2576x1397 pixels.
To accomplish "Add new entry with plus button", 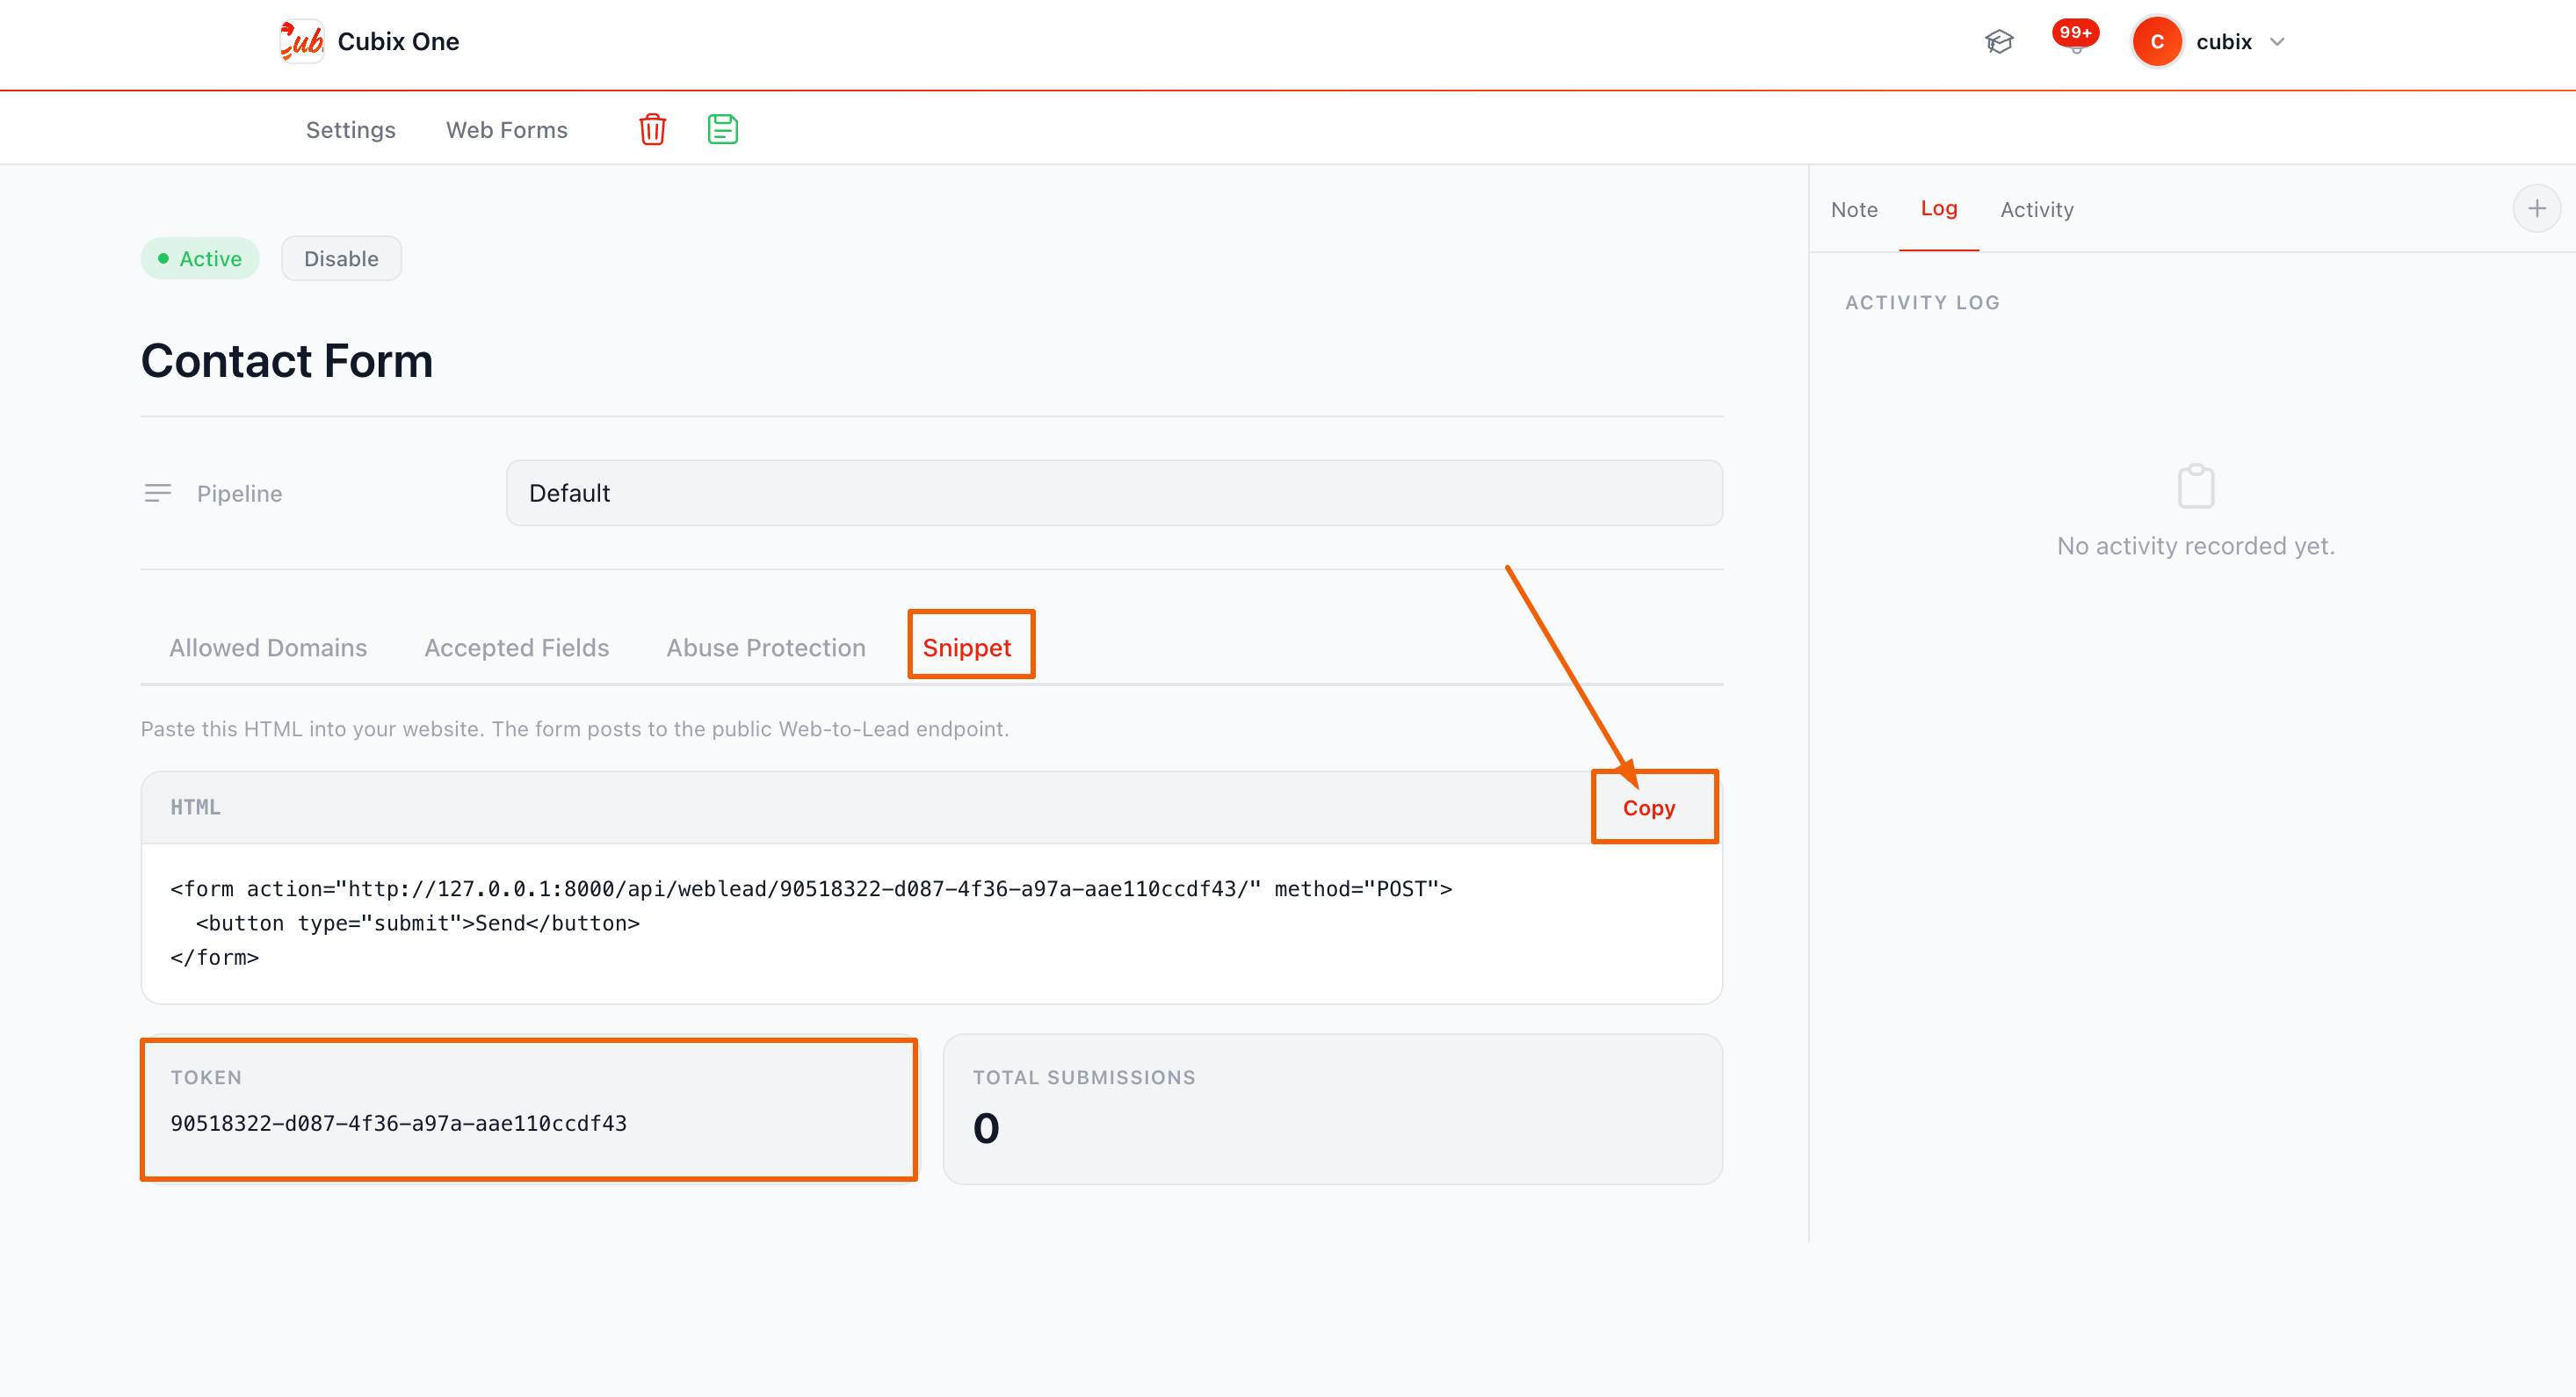I will (2536, 208).
